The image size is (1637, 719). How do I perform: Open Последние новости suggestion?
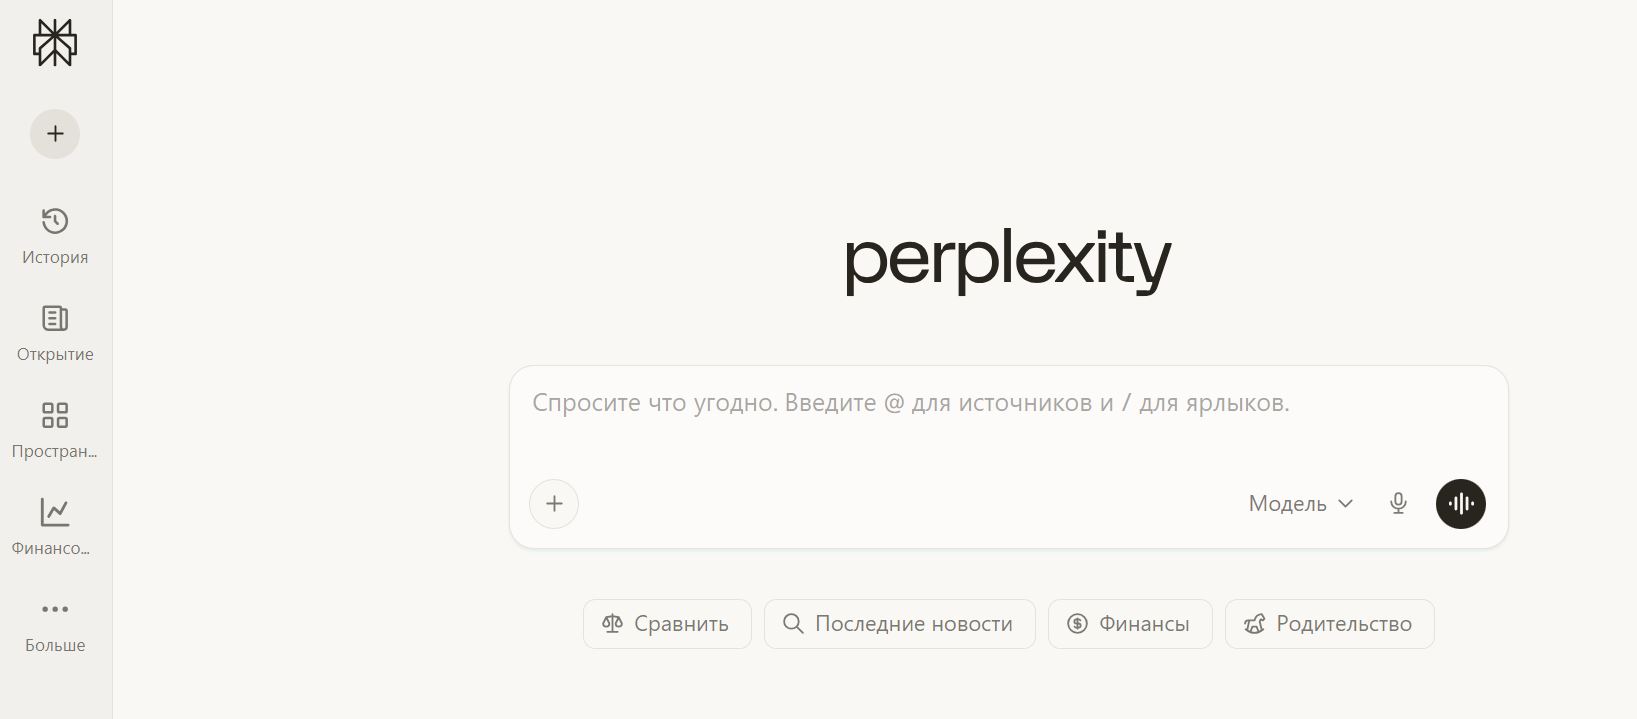[x=899, y=623]
